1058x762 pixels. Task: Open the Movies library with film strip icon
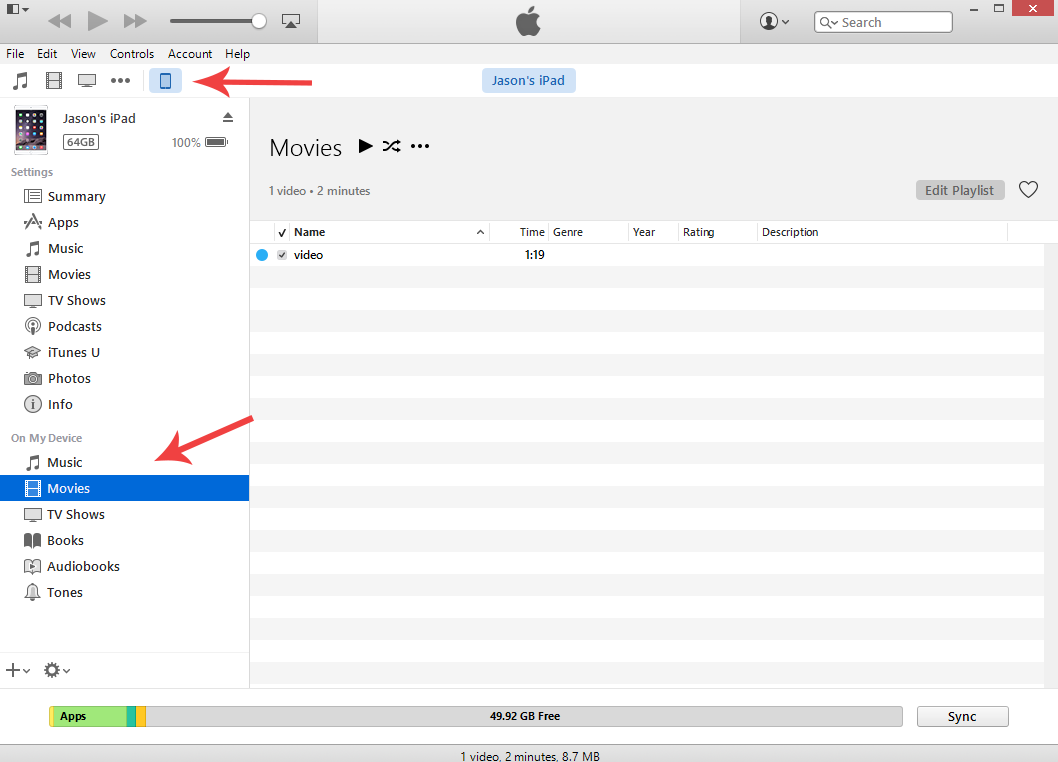(53, 80)
